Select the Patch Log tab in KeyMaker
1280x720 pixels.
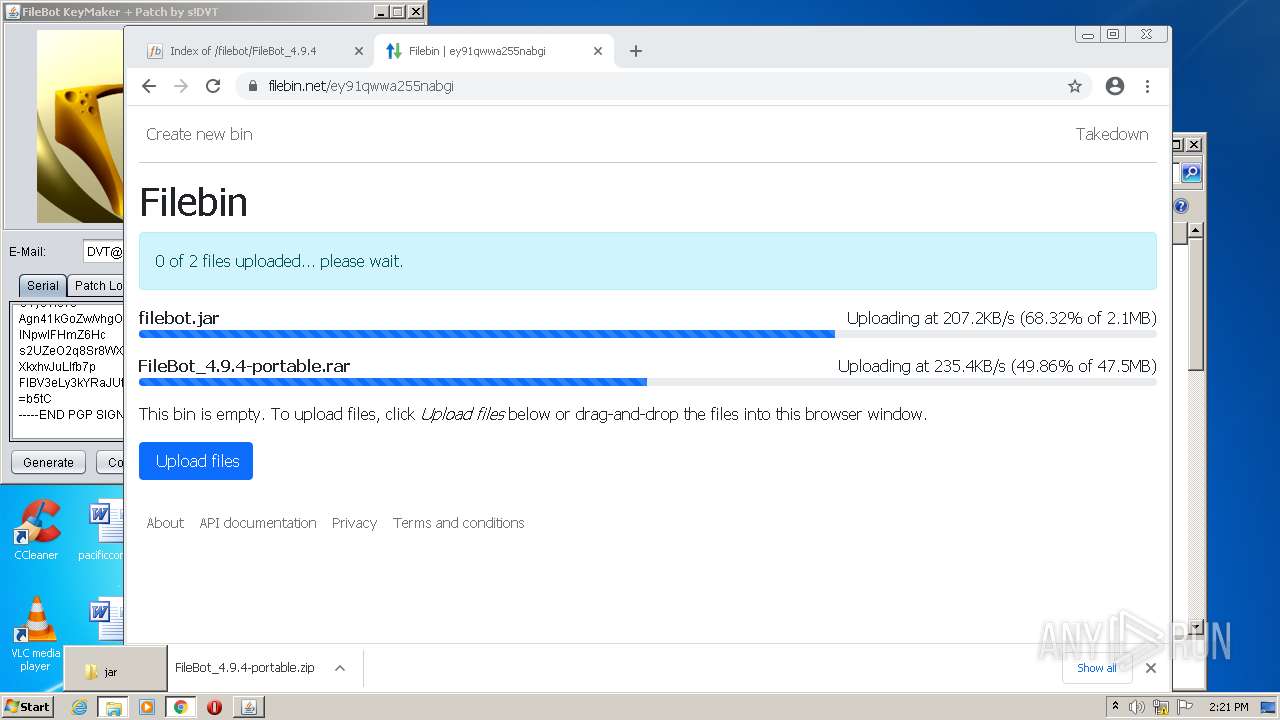97,285
